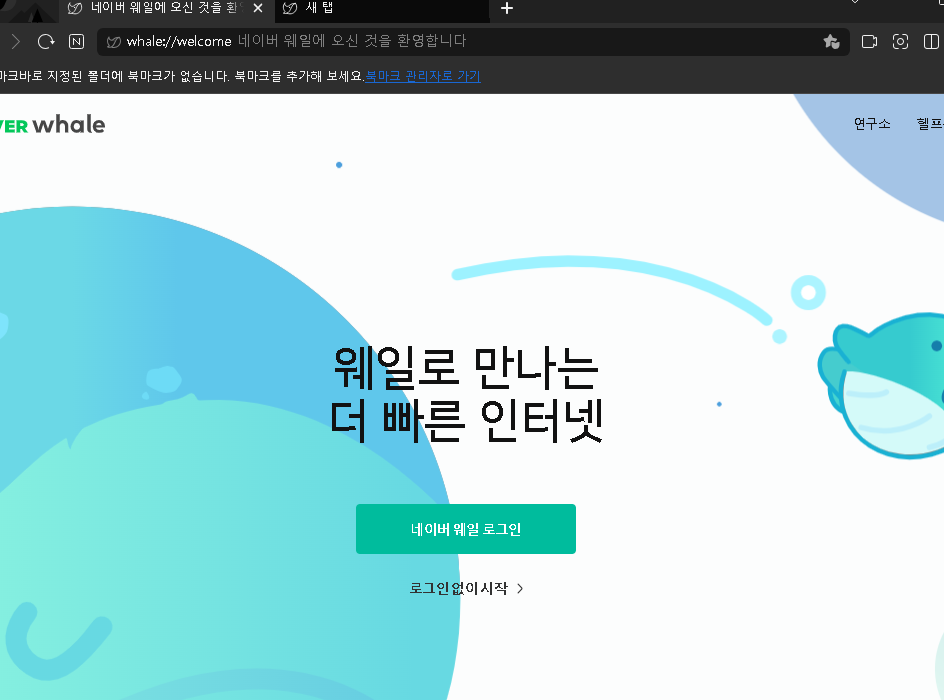Open the media capture tool icon in toolbar
The image size is (944, 700).
(x=869, y=42)
